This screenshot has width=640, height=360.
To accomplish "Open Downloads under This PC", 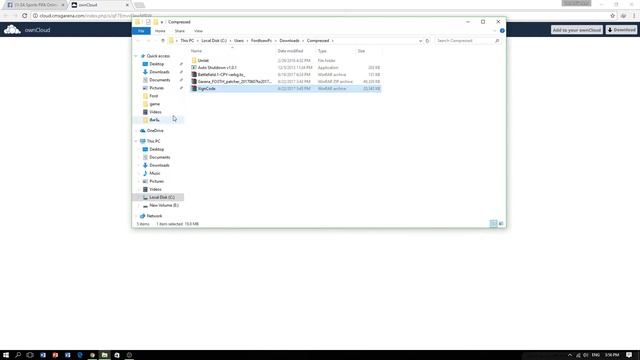I will 159,165.
